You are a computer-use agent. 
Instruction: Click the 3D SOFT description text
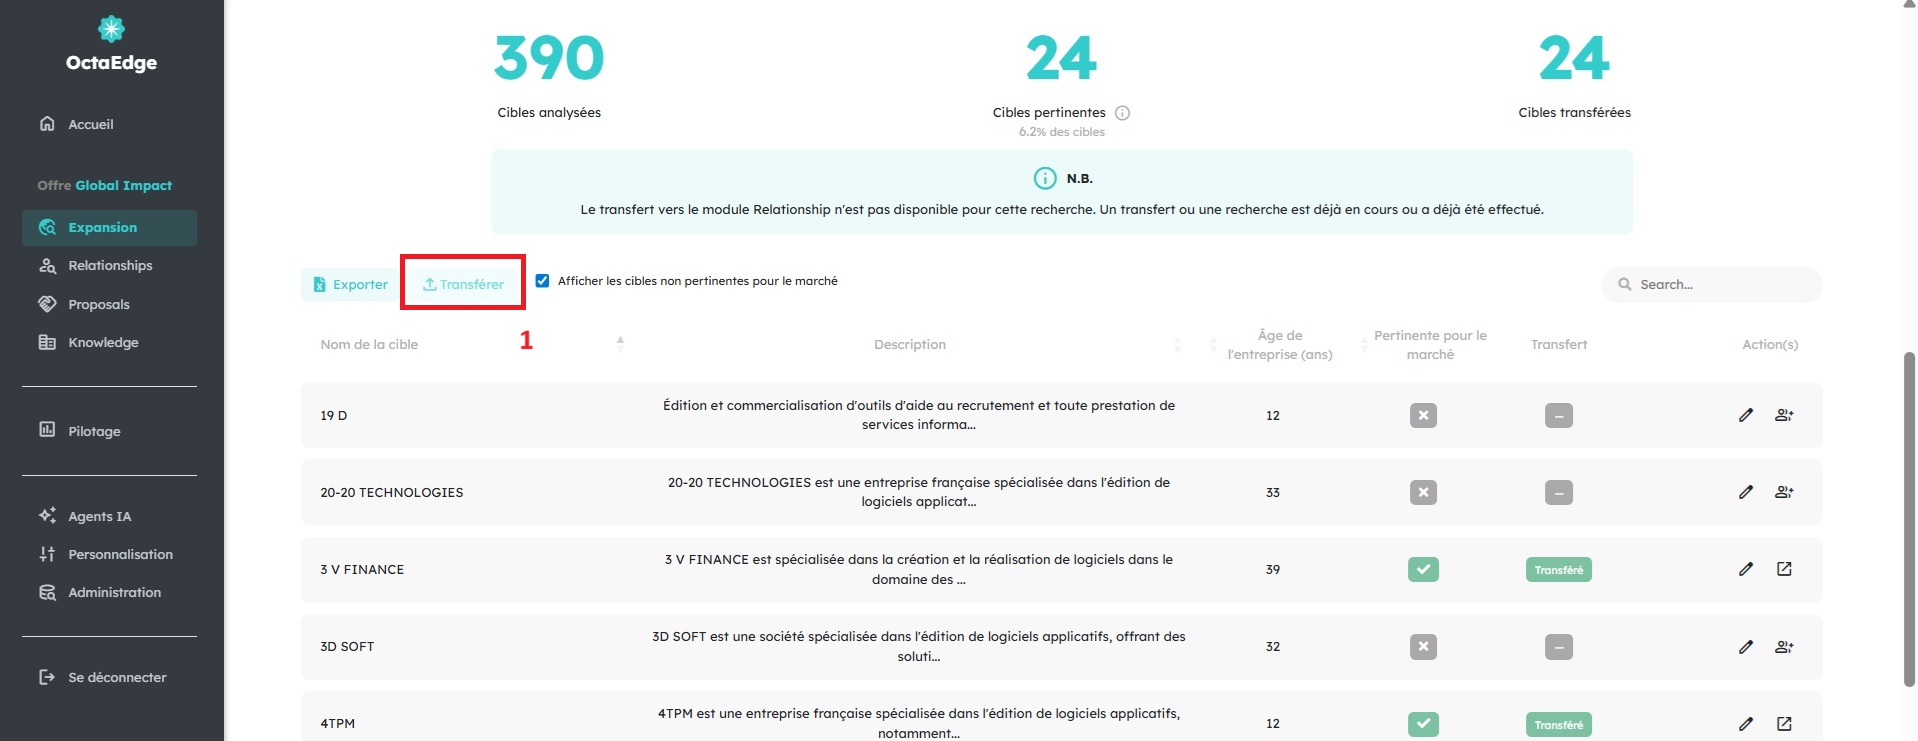tap(919, 646)
